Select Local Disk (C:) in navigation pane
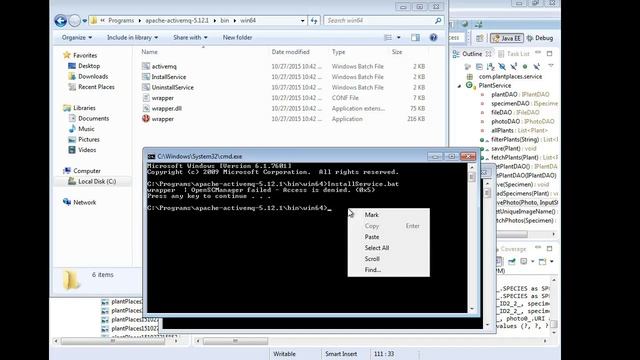 [x=92, y=181]
